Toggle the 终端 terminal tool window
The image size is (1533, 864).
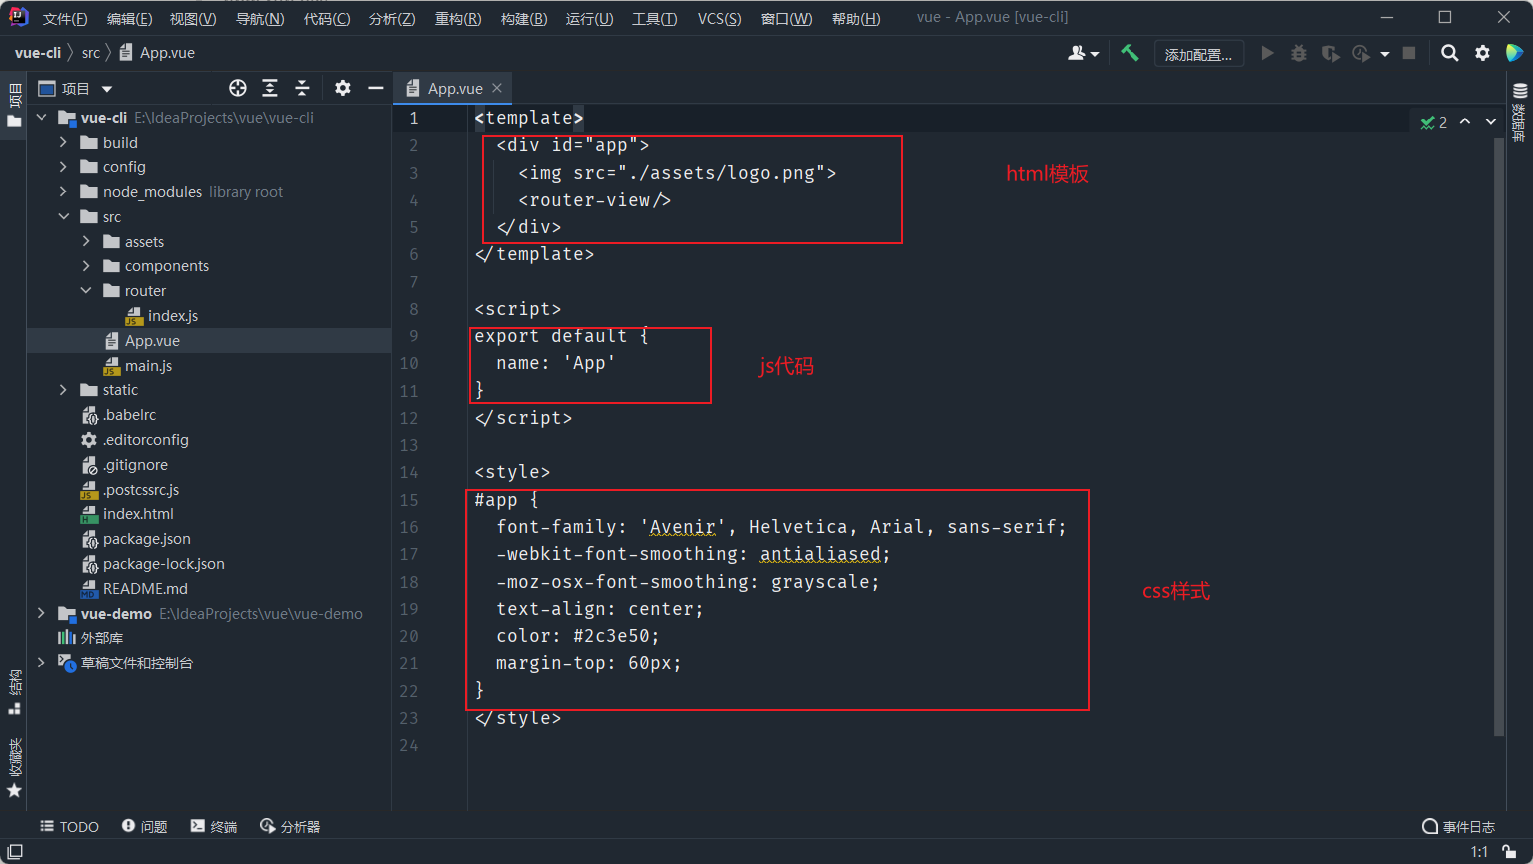coord(214,826)
